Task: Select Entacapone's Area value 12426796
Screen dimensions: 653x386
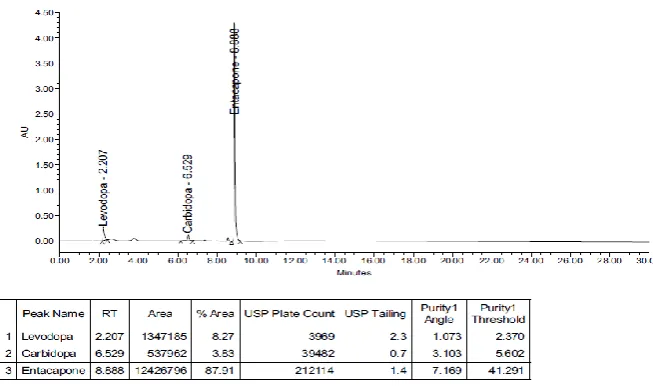Action: [161, 371]
